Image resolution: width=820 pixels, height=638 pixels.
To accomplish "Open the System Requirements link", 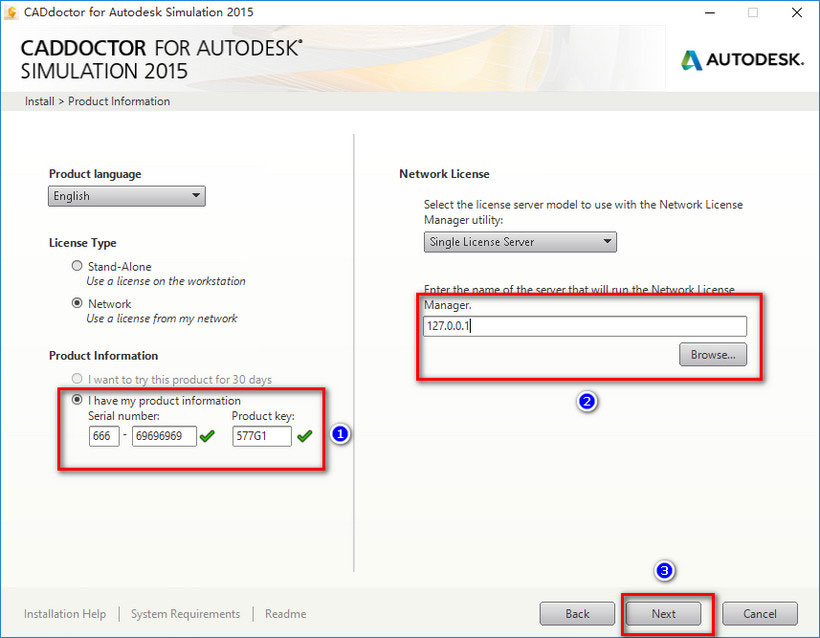I will click(185, 613).
